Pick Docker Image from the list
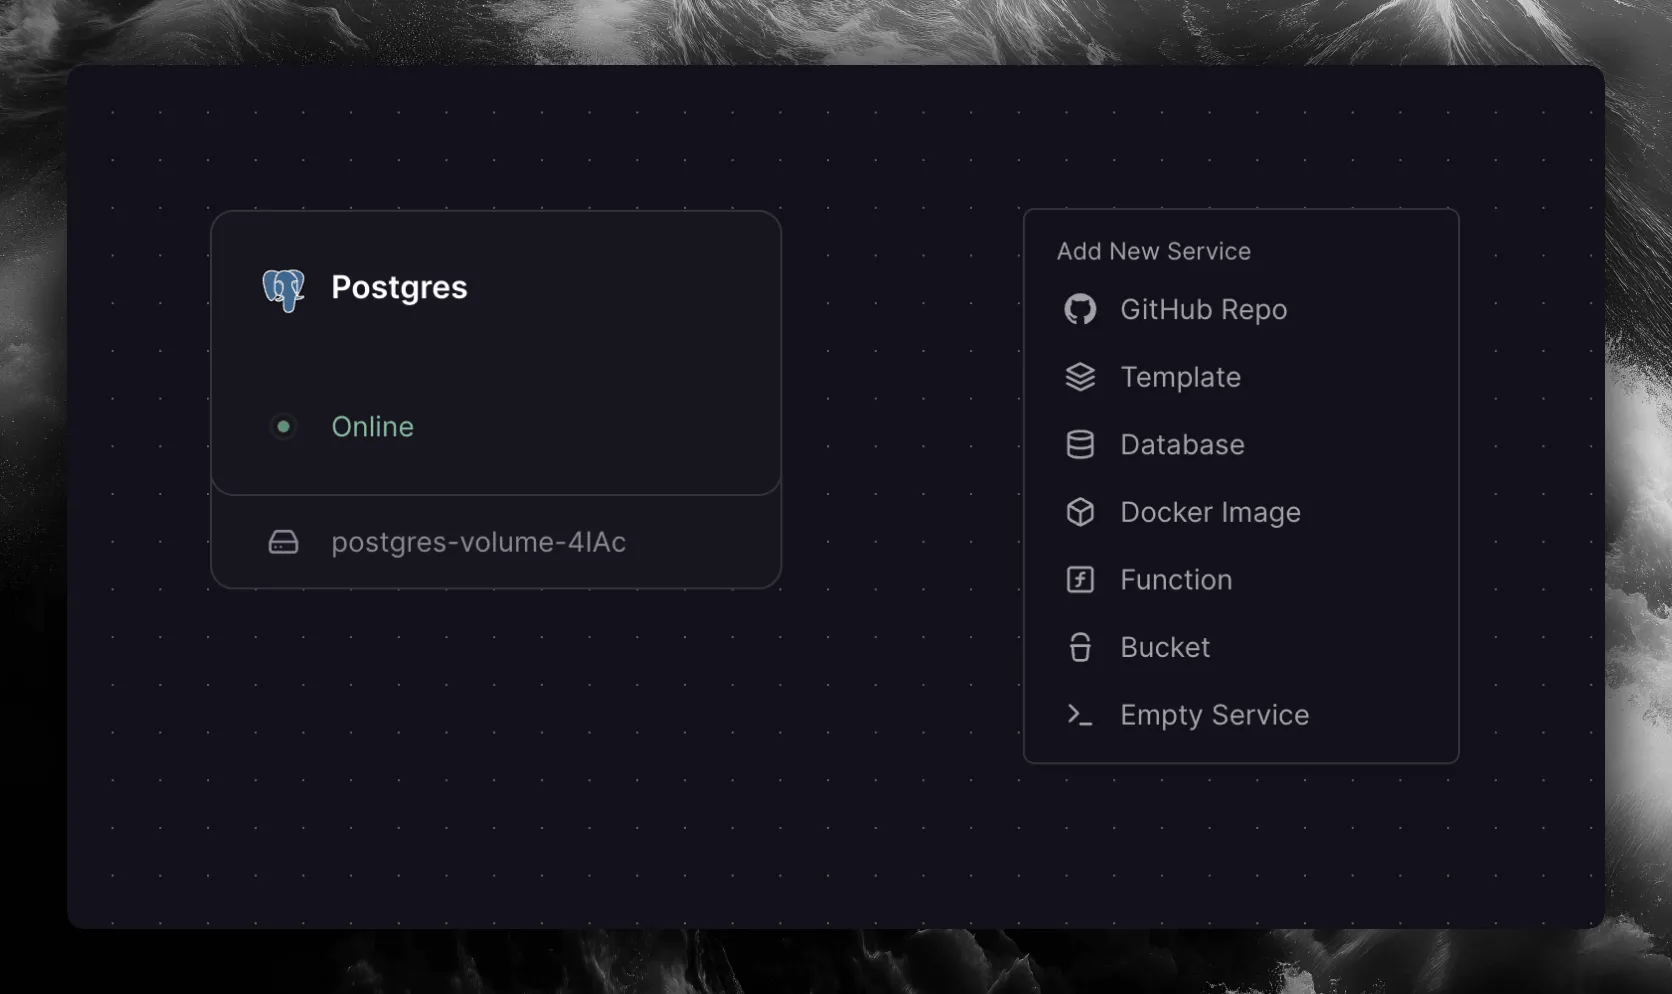 tap(1210, 512)
